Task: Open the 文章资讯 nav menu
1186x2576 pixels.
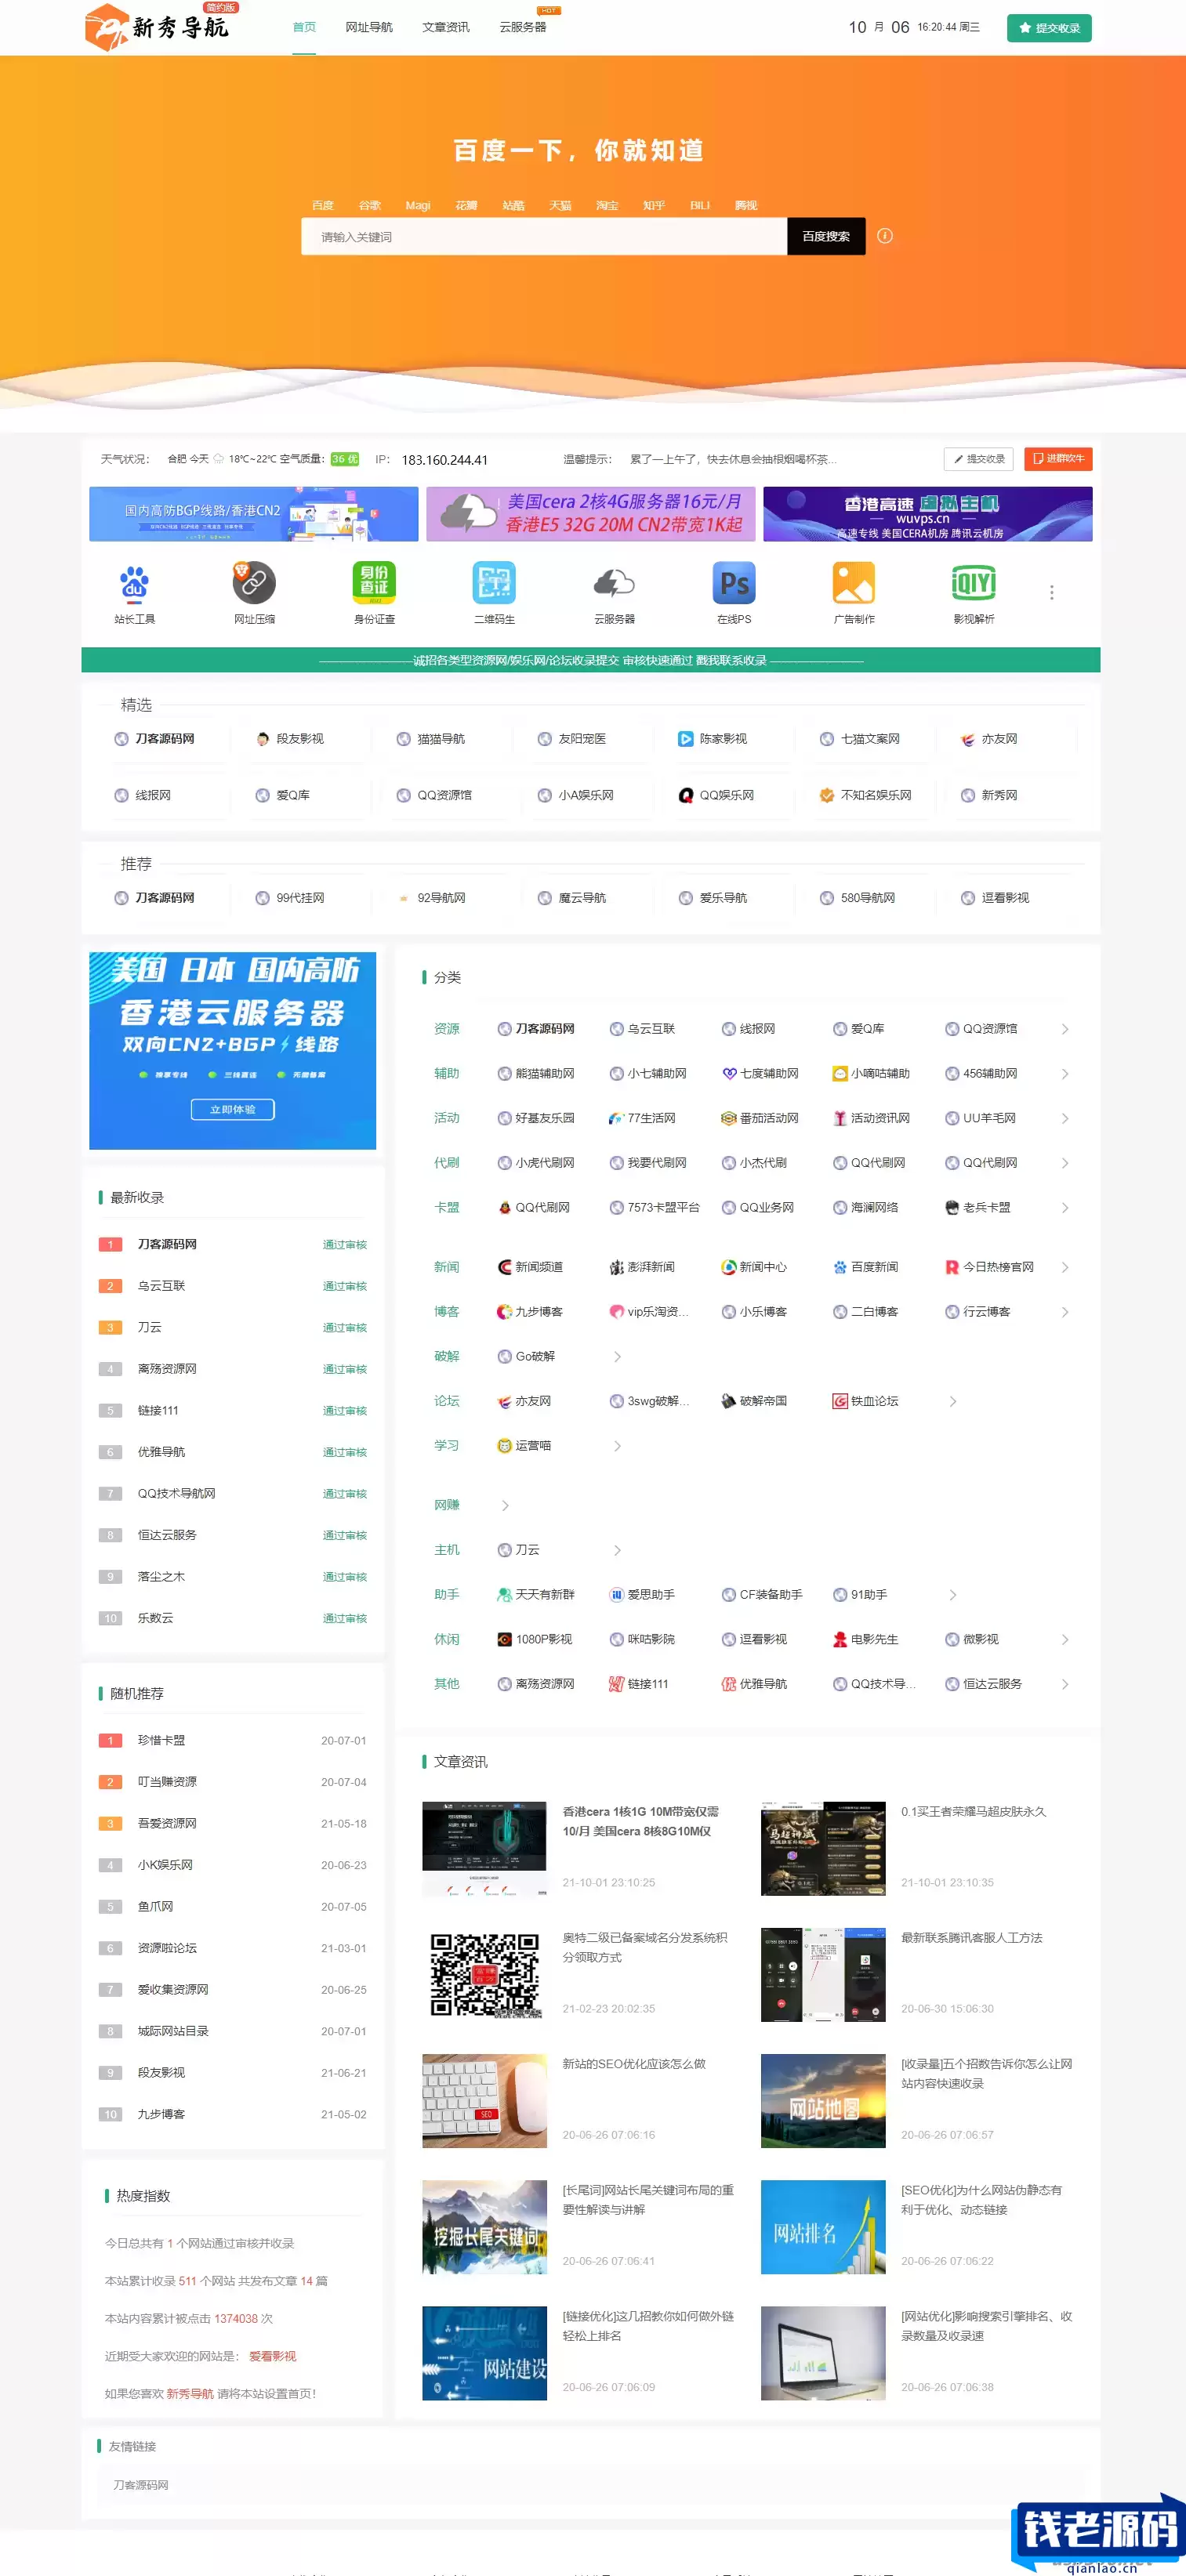Action: click(446, 27)
